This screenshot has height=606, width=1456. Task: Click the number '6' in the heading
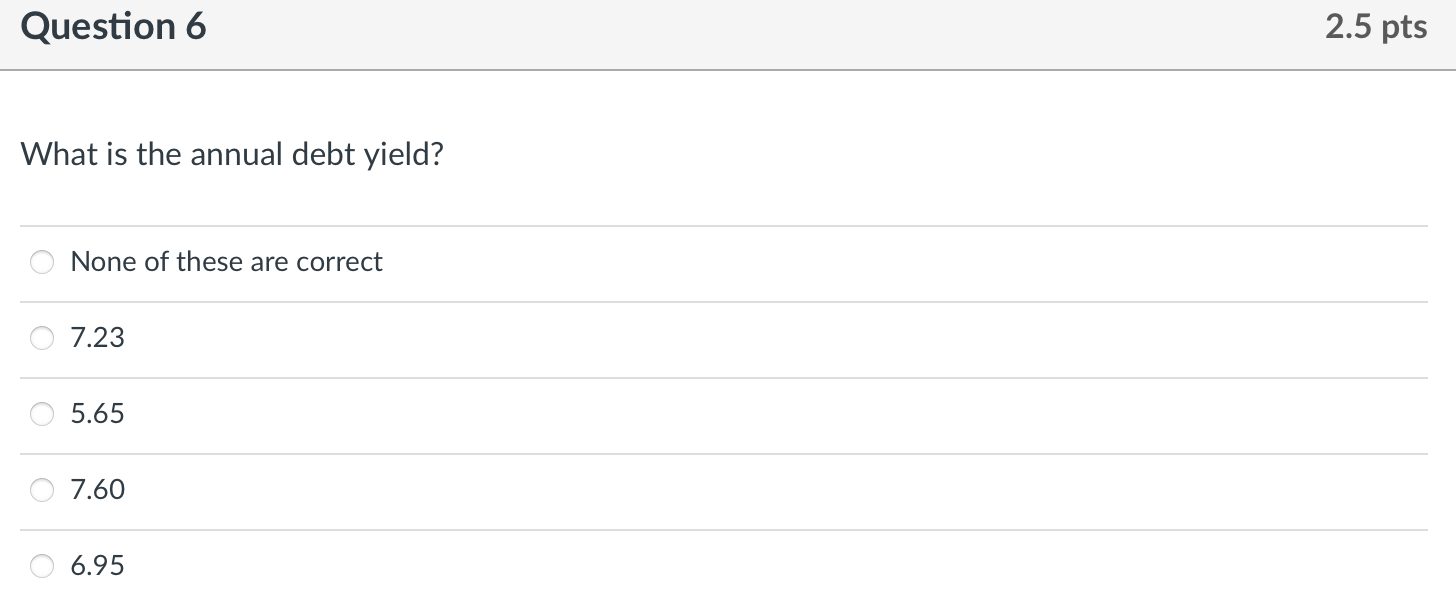pos(194,27)
